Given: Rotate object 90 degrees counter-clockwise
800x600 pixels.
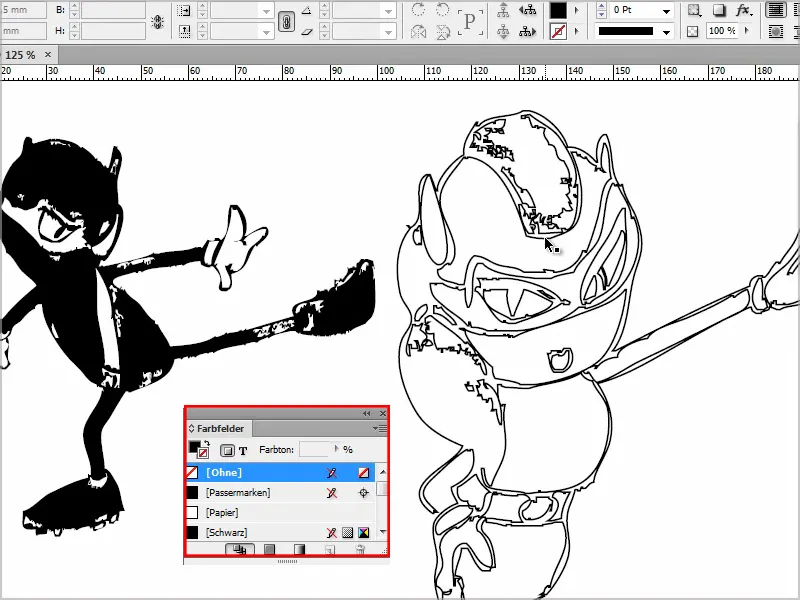Looking at the screenshot, I should tap(443, 10).
